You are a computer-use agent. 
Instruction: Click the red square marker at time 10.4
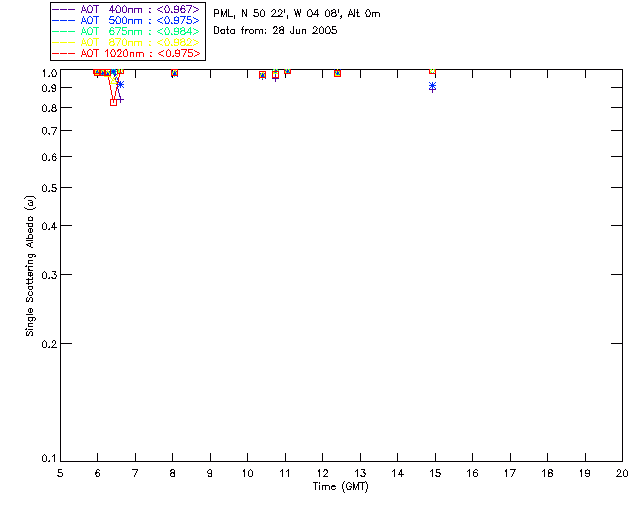click(x=262, y=75)
